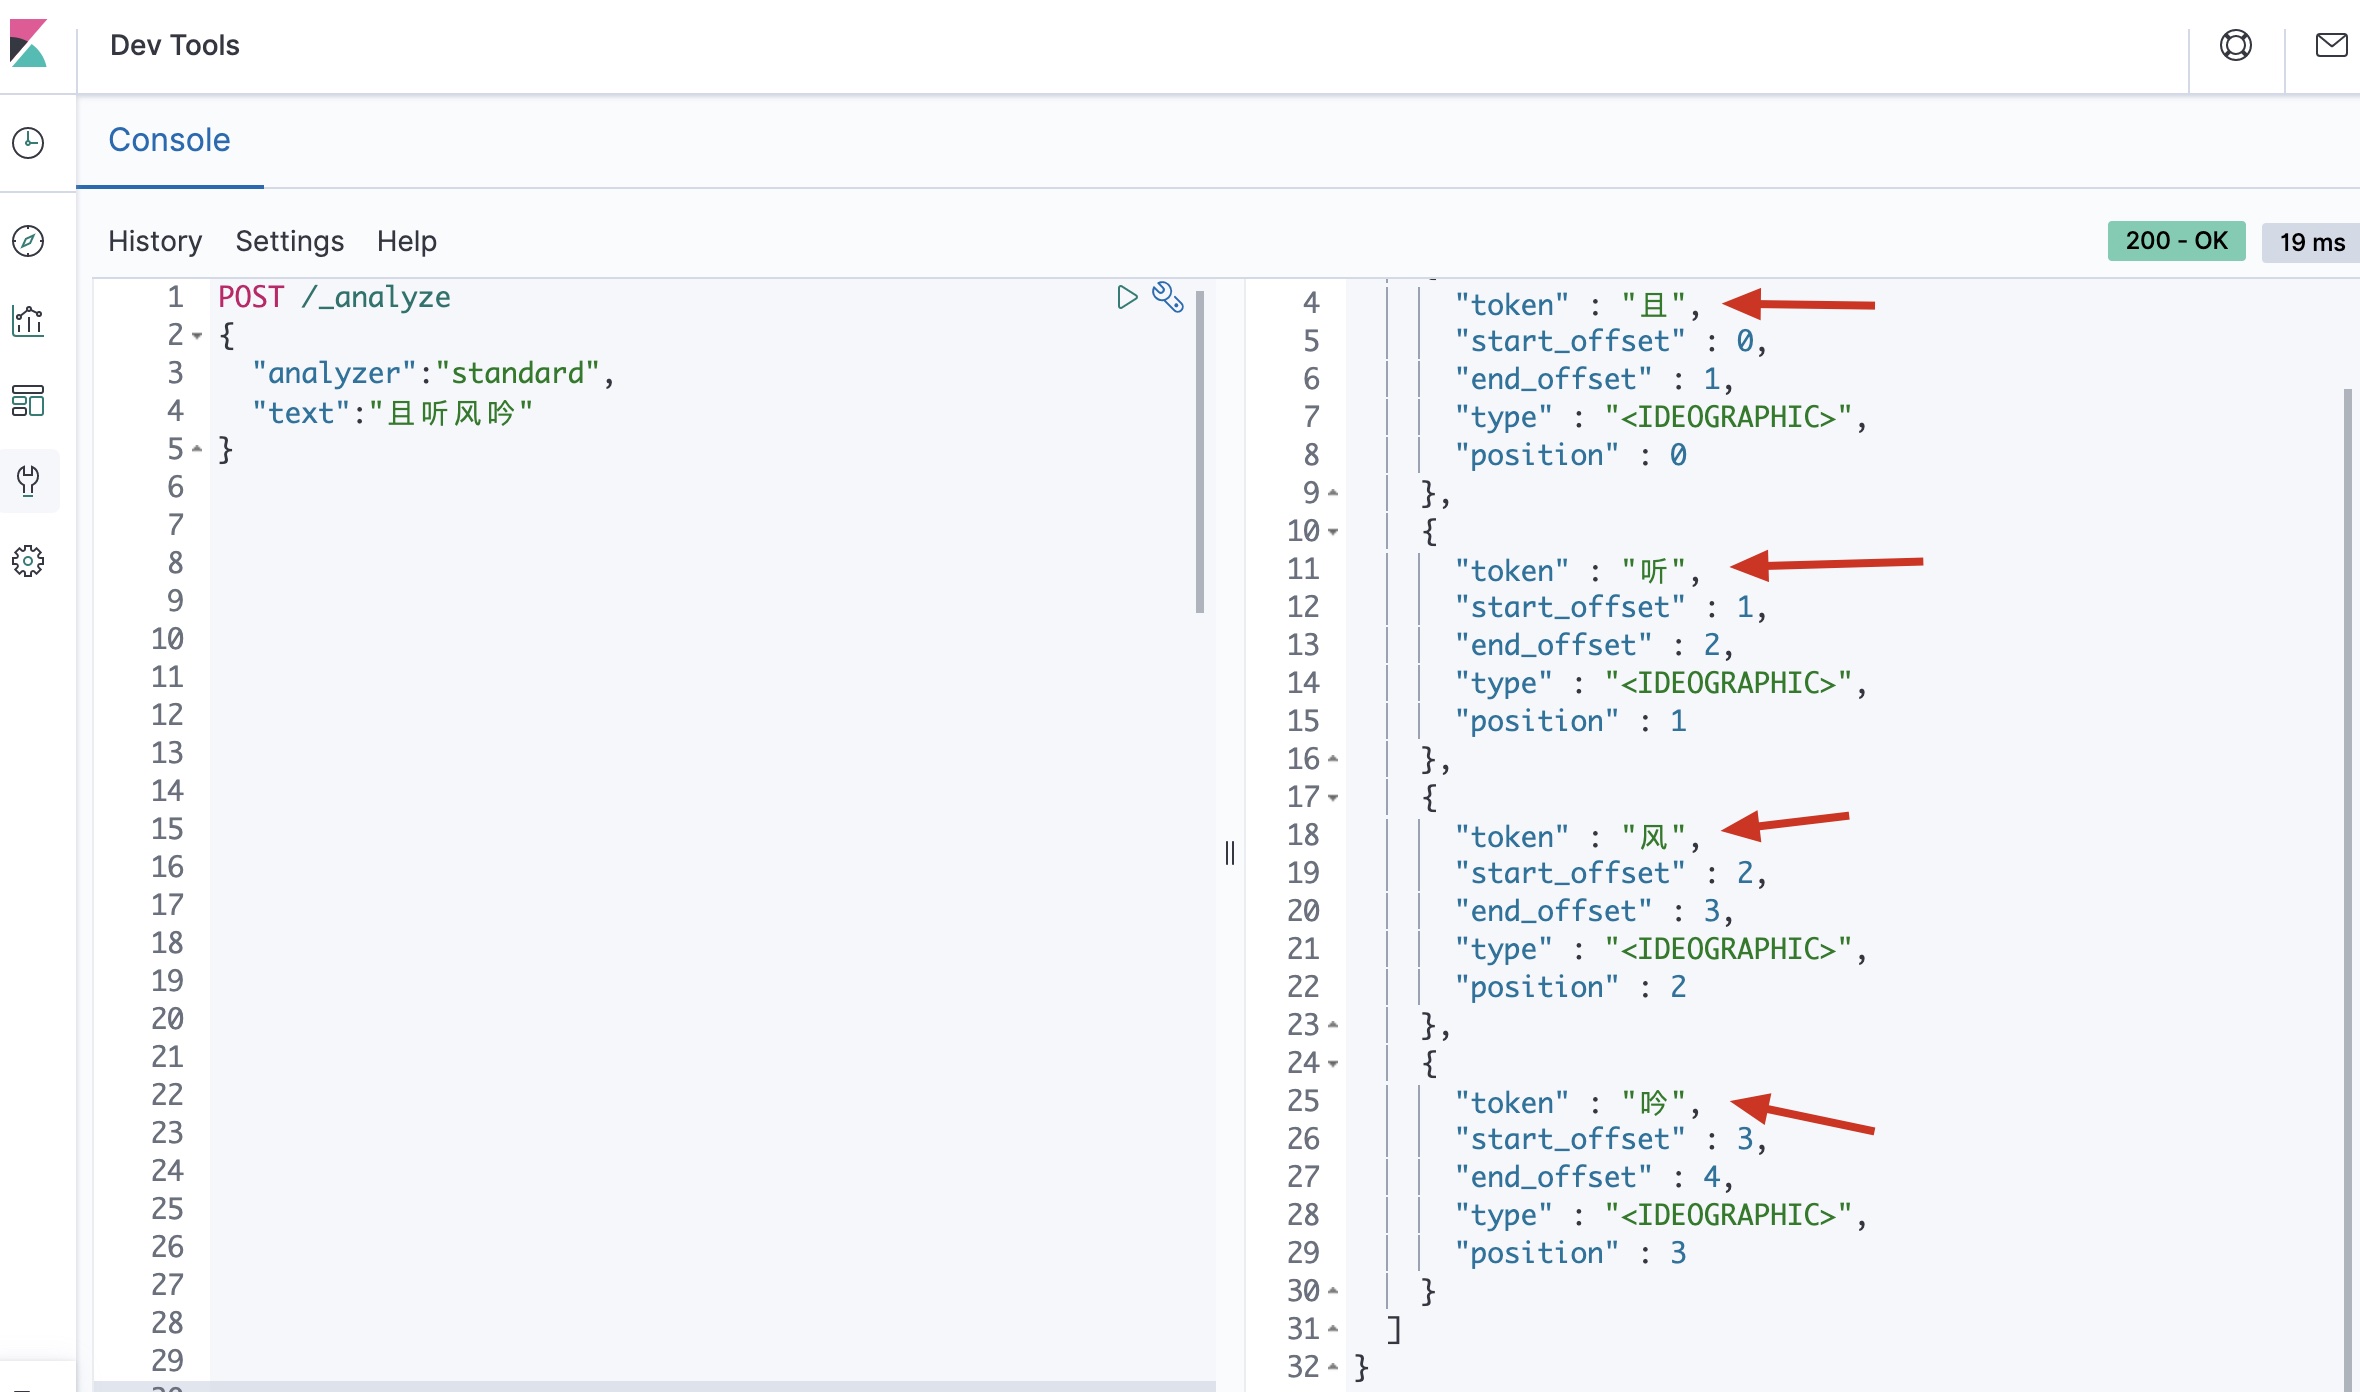Image resolution: width=2360 pixels, height=1392 pixels.
Task: Collapse fold marker at output line 9
Action: [x=1333, y=493]
